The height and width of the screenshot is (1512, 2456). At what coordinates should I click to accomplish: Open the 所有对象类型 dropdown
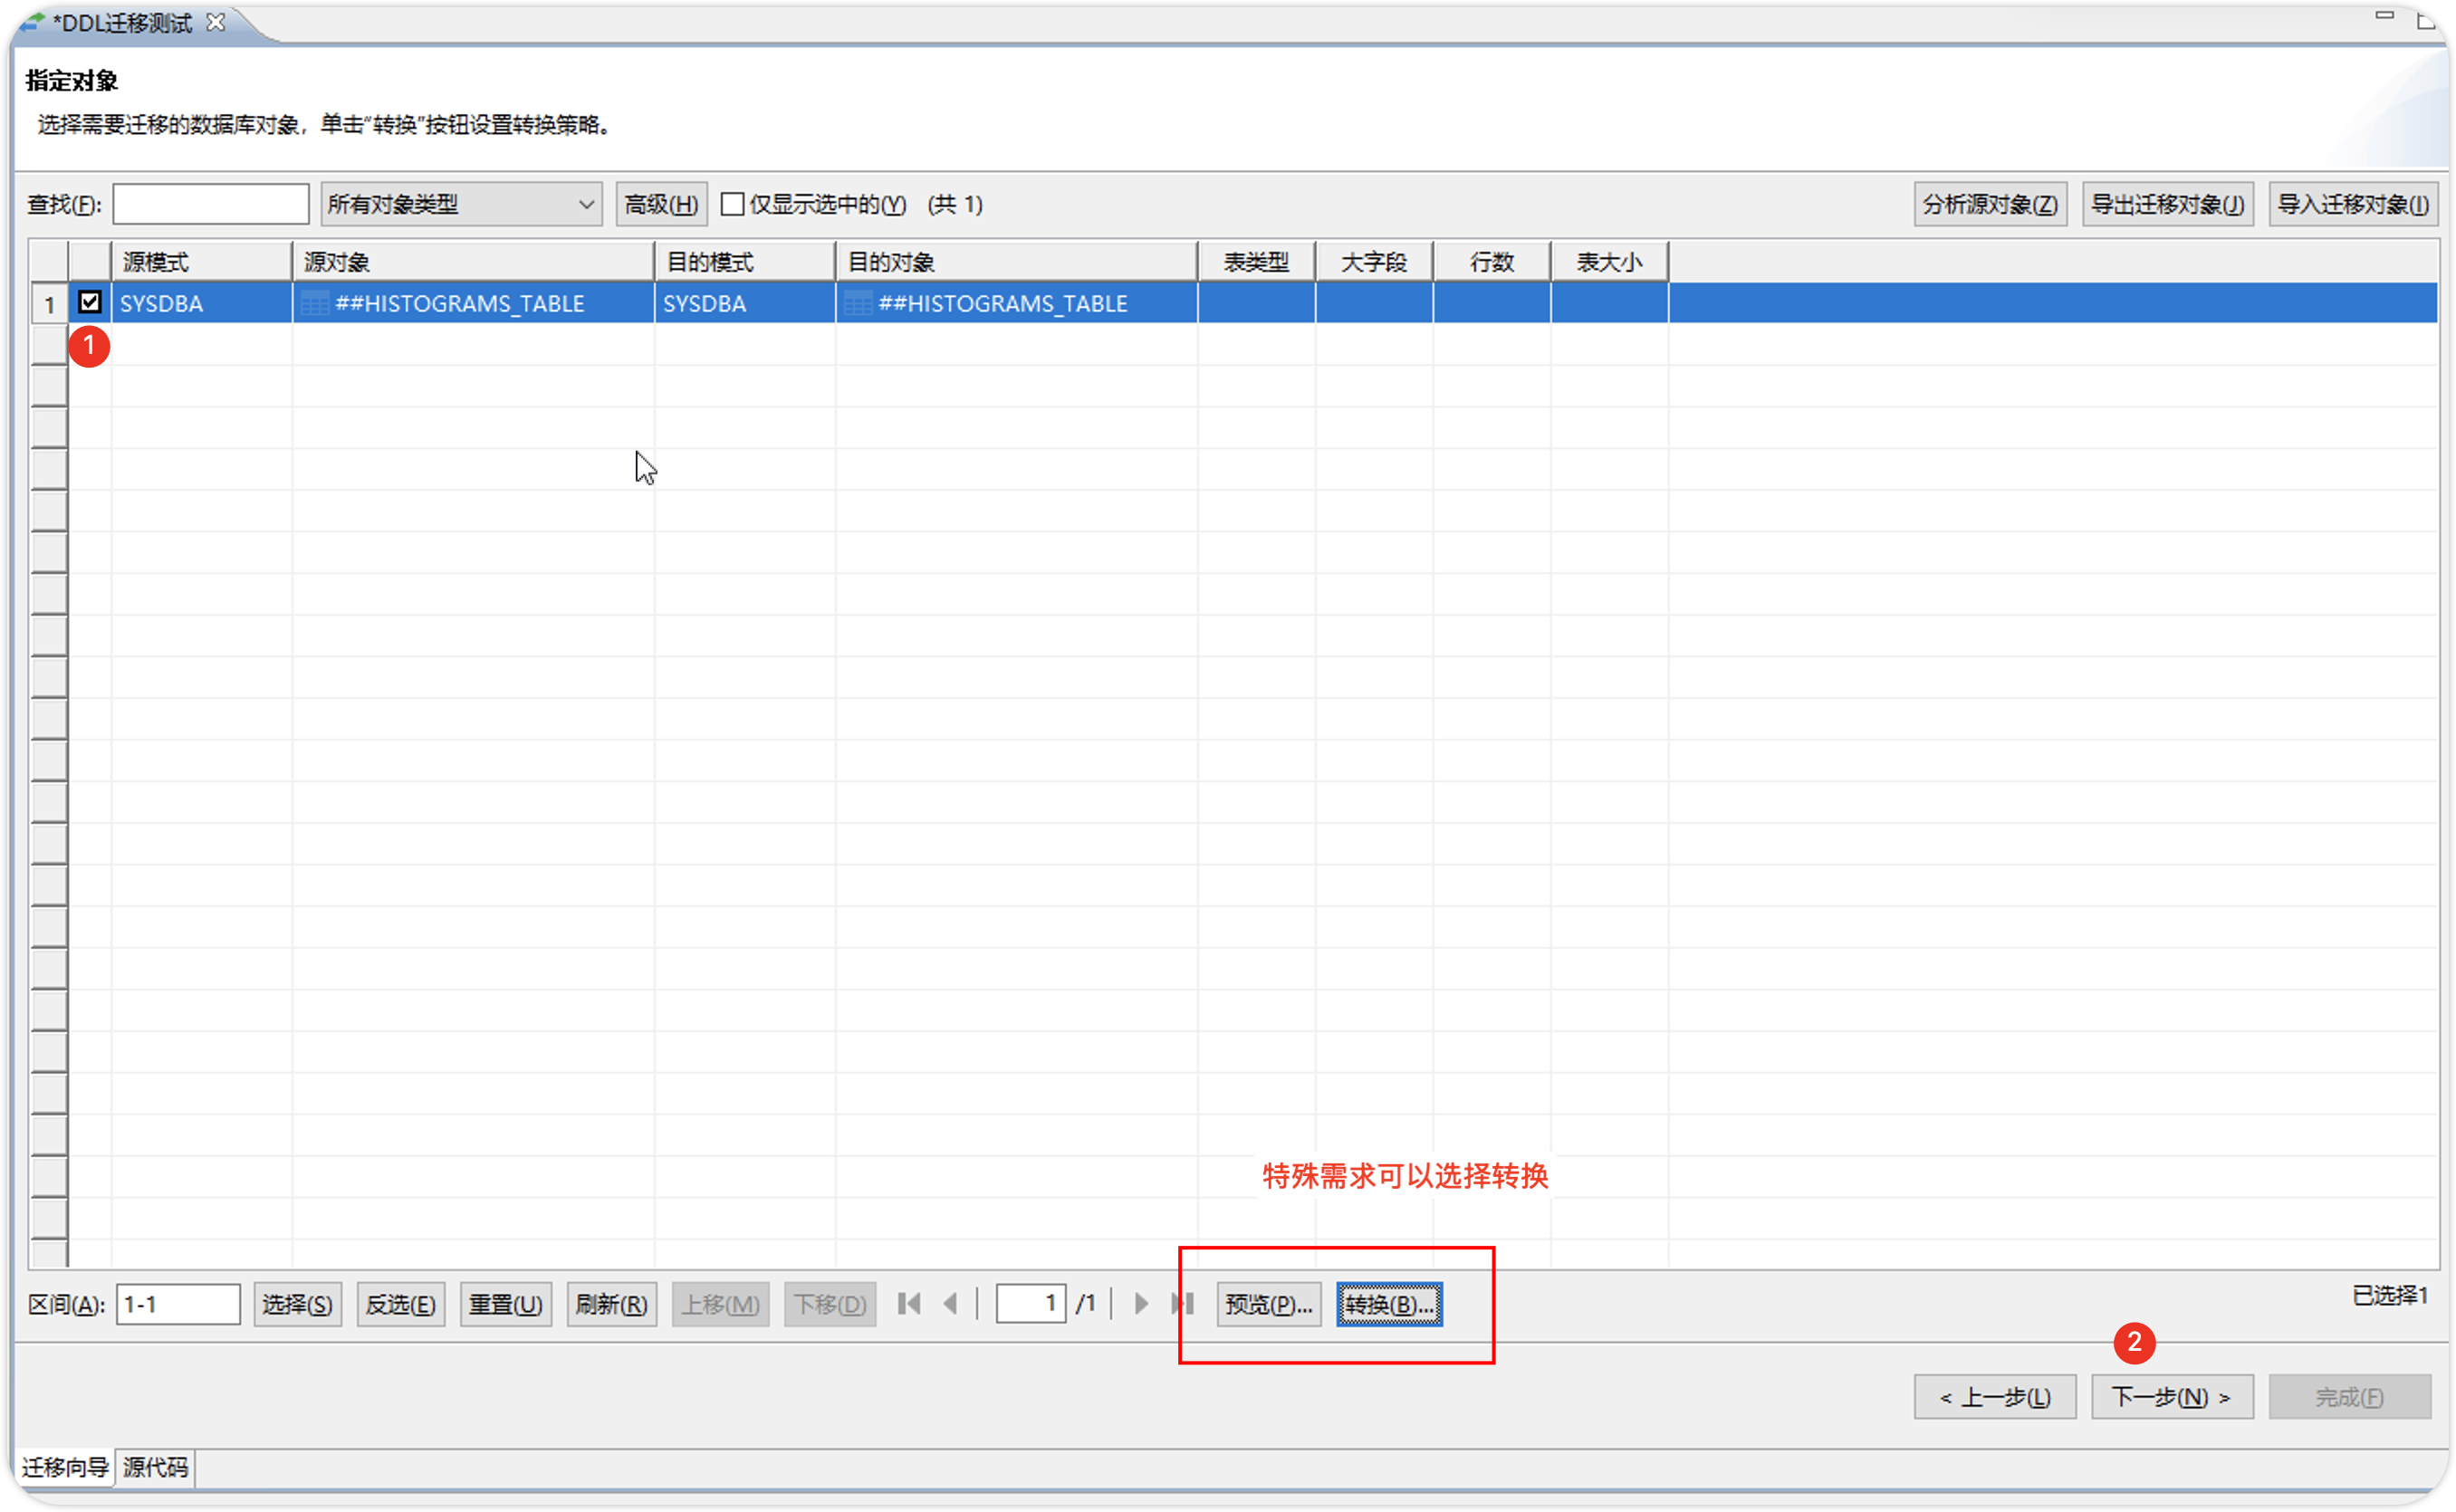pyautogui.click(x=461, y=204)
